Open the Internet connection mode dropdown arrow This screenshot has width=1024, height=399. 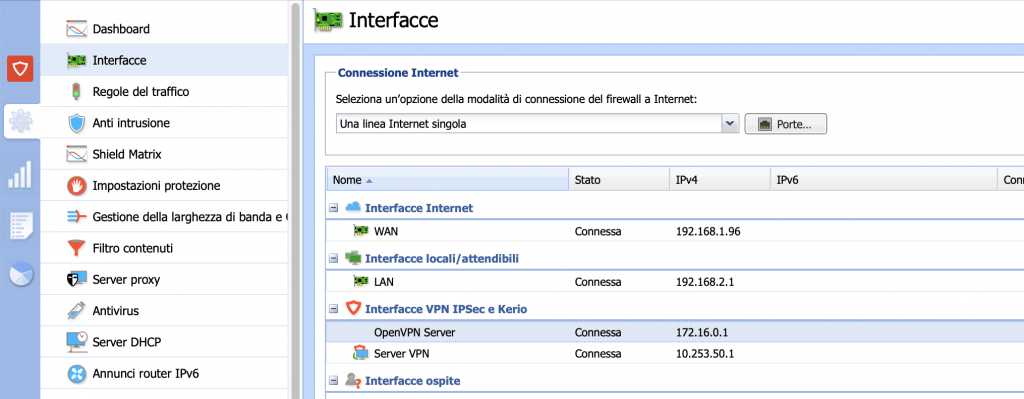(729, 123)
